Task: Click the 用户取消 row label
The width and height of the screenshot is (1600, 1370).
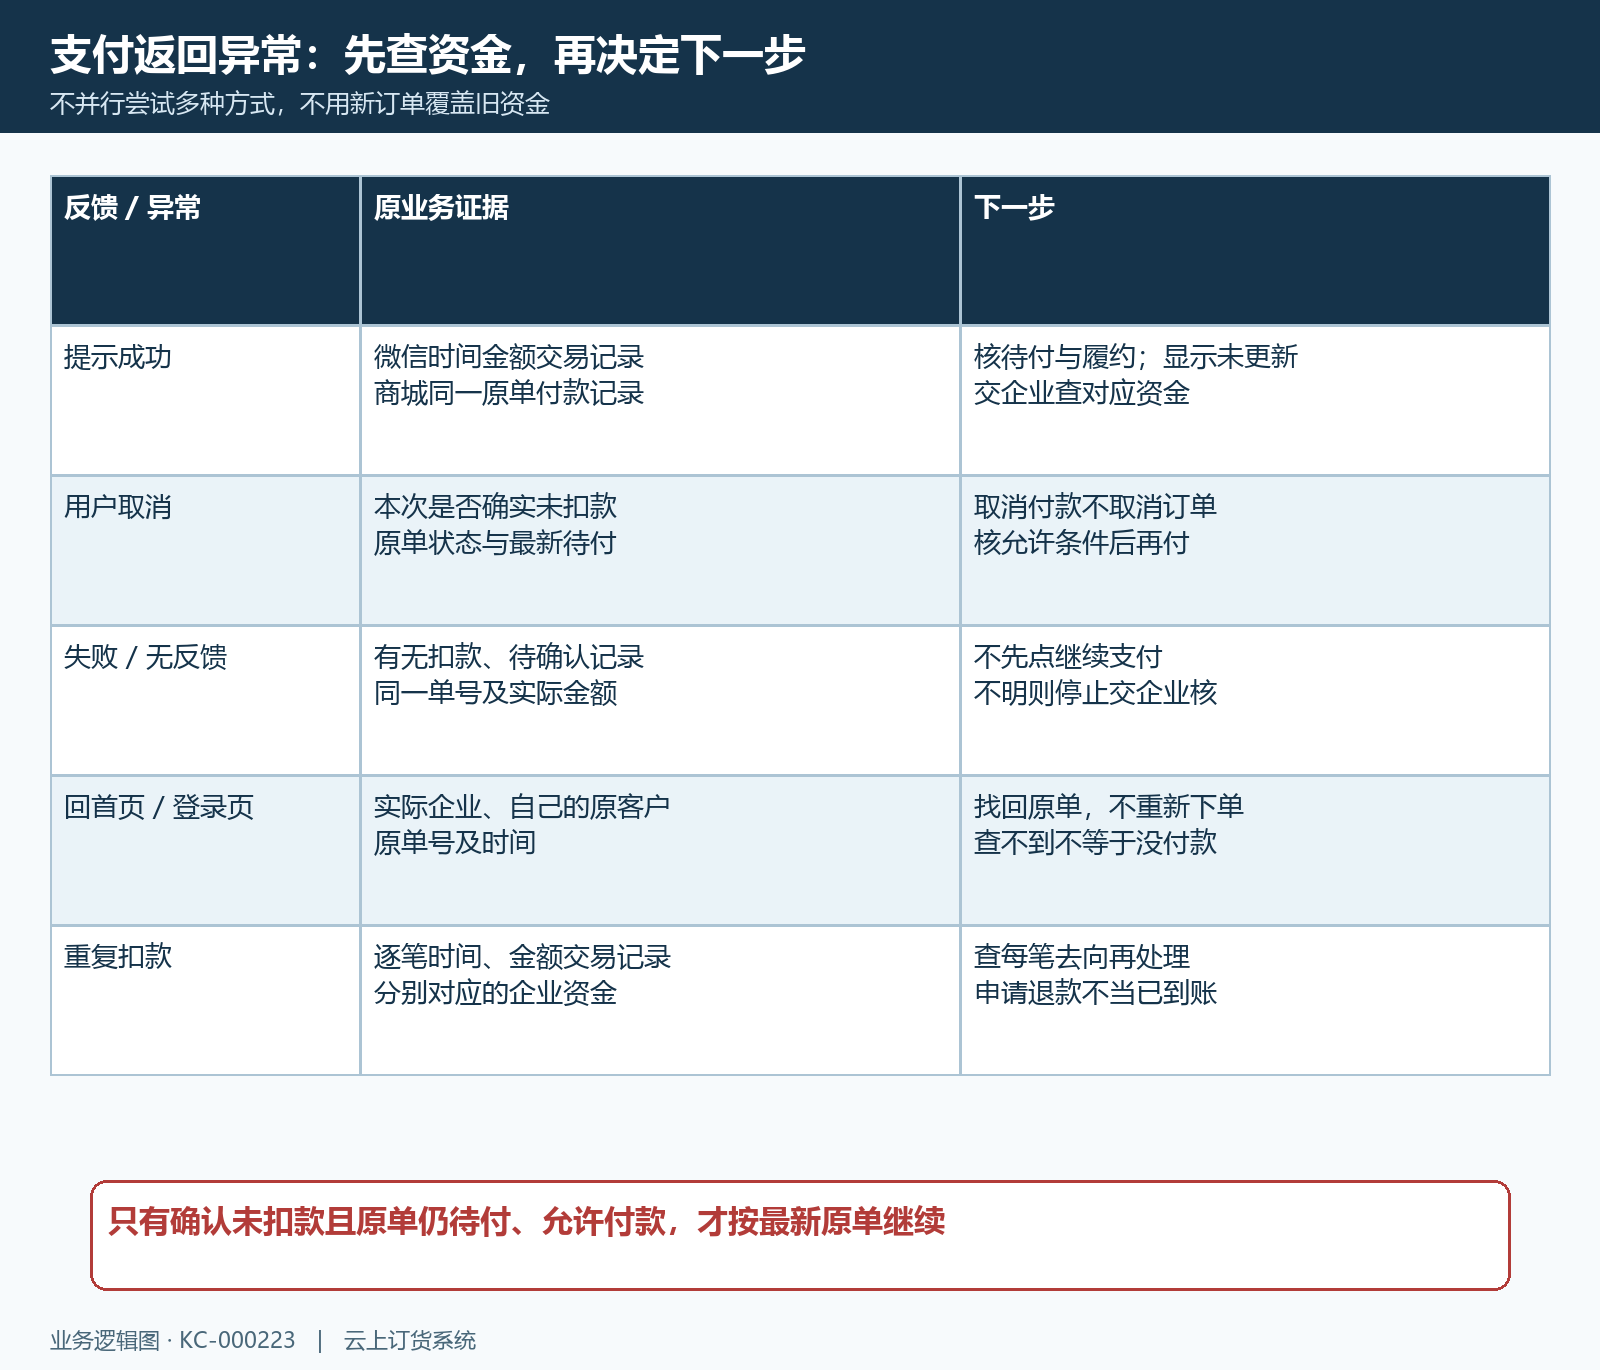Action: [118, 507]
